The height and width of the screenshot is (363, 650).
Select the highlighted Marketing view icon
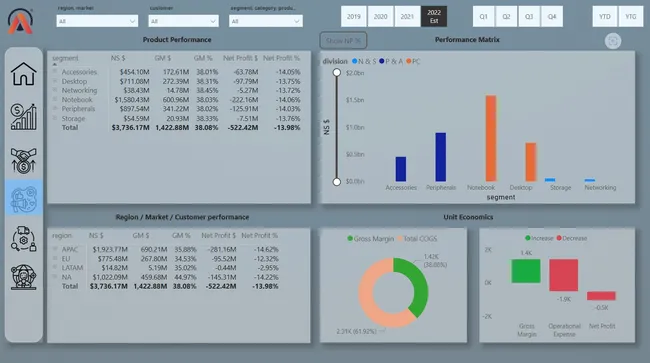(24, 198)
